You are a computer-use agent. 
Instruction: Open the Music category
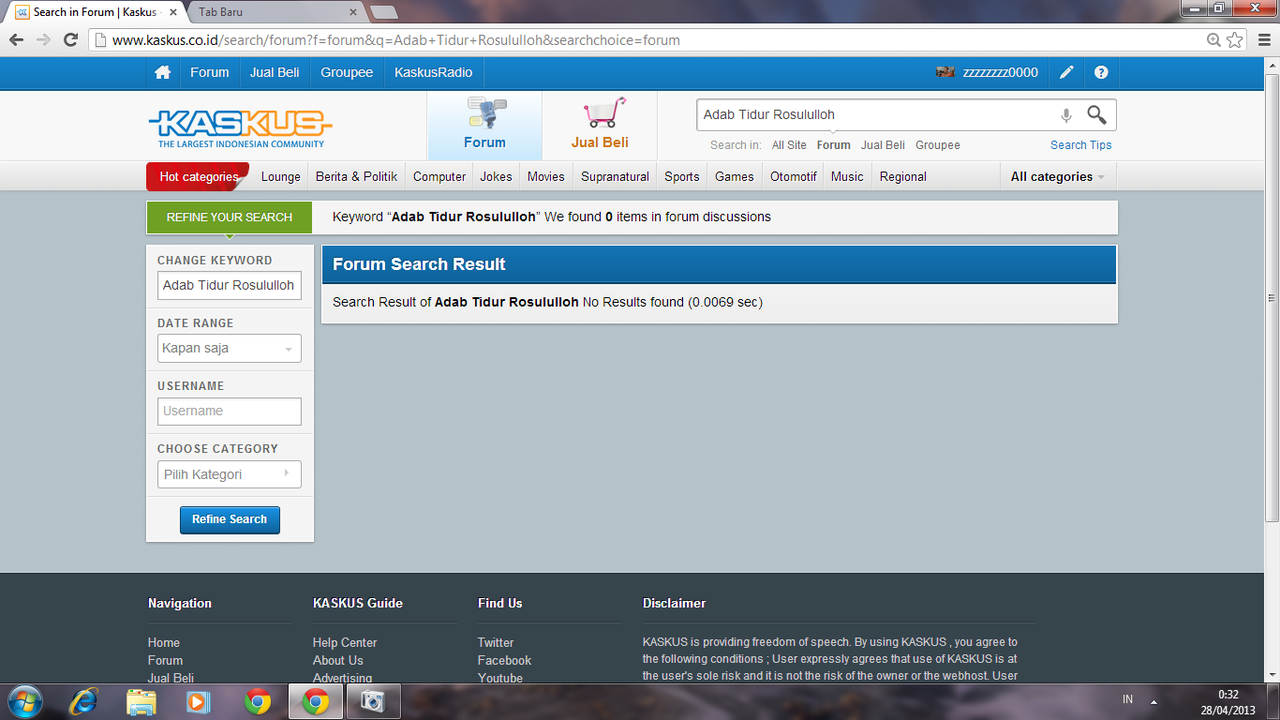[847, 177]
